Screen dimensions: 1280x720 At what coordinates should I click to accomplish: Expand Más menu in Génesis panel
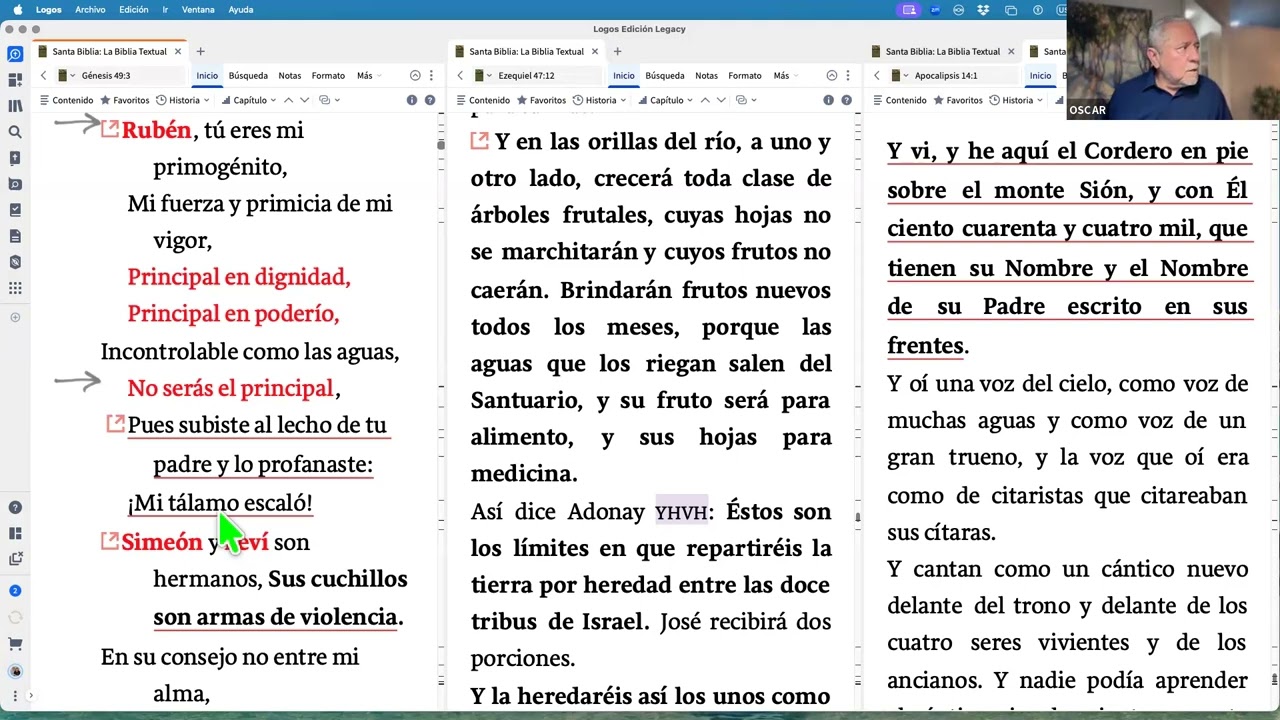pyautogui.click(x=369, y=75)
